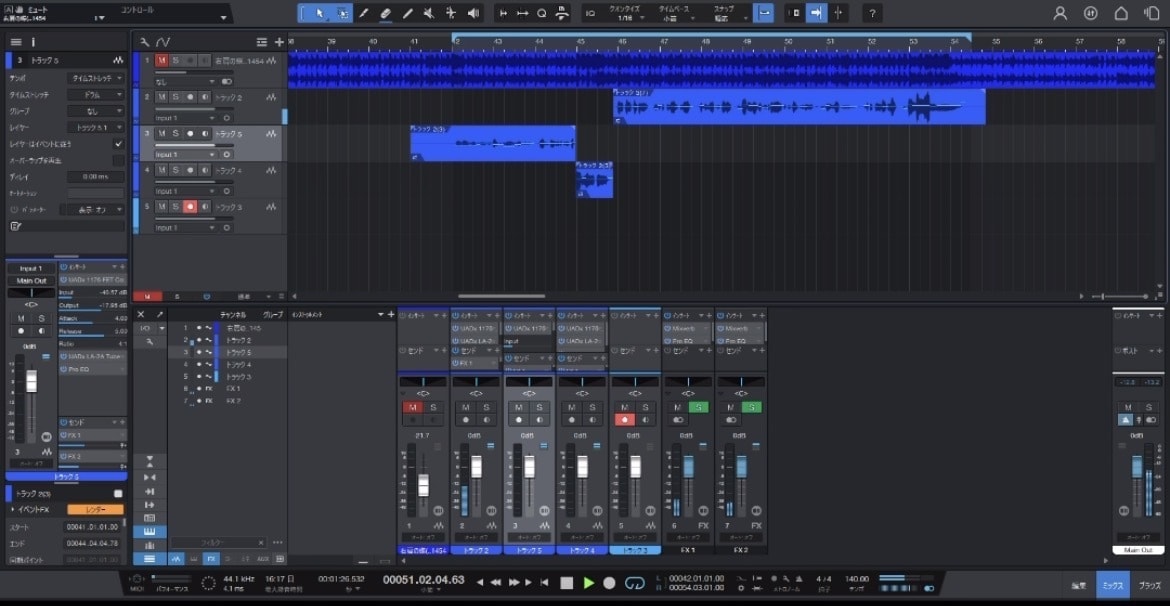This screenshot has width=1170, height=606.
Task: Solo トラック 2 in the track list
Action: 175,97
